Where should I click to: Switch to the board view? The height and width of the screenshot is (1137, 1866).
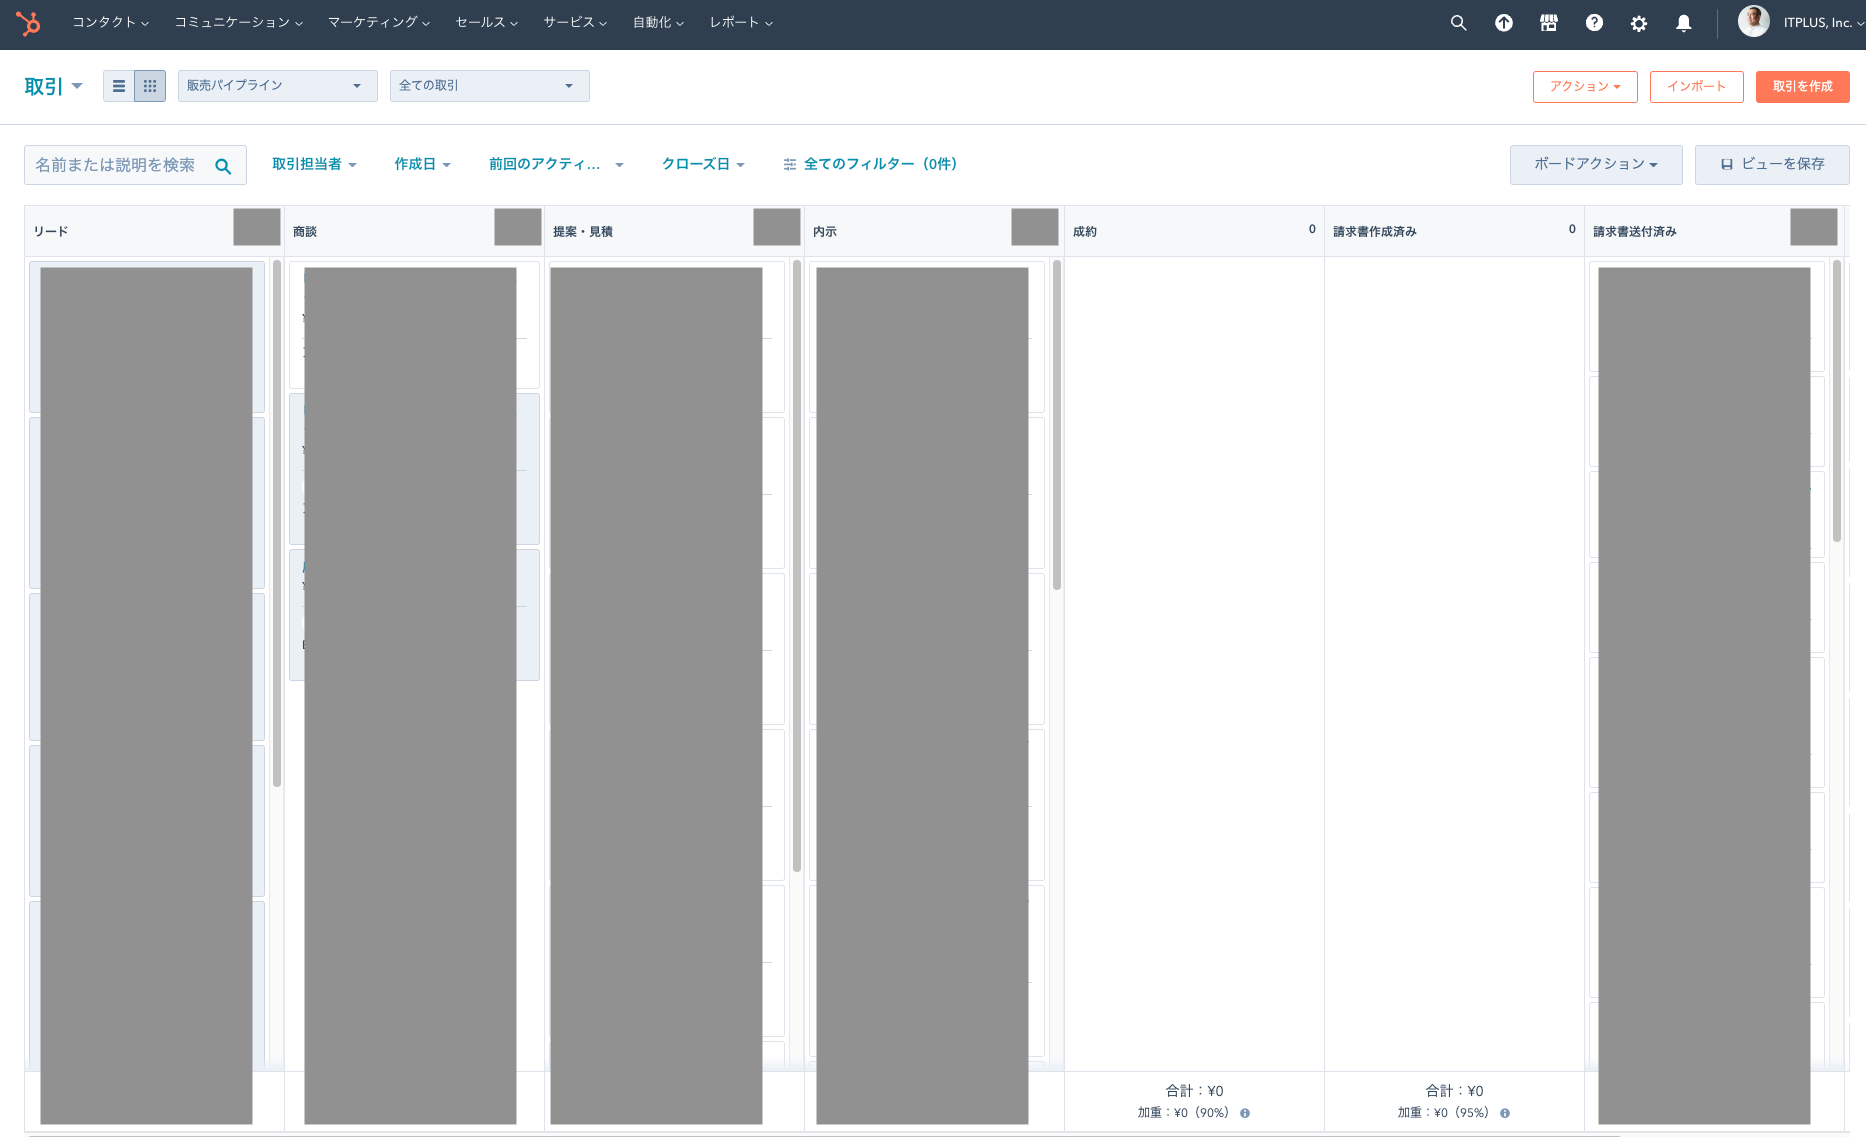click(x=150, y=86)
